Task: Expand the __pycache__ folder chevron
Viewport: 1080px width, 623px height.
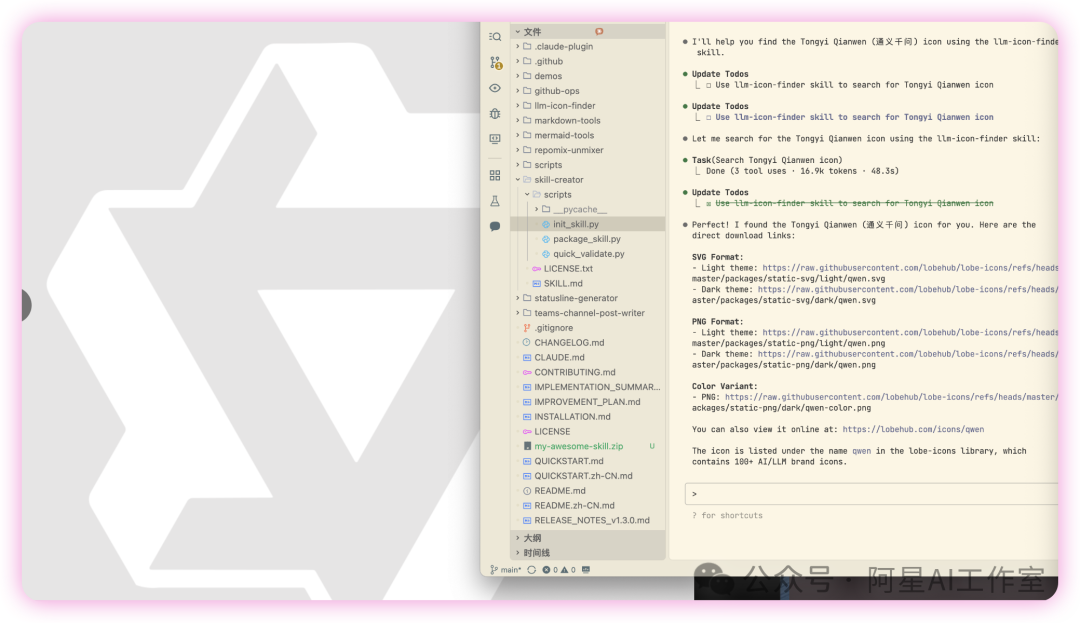Action: 537,209
